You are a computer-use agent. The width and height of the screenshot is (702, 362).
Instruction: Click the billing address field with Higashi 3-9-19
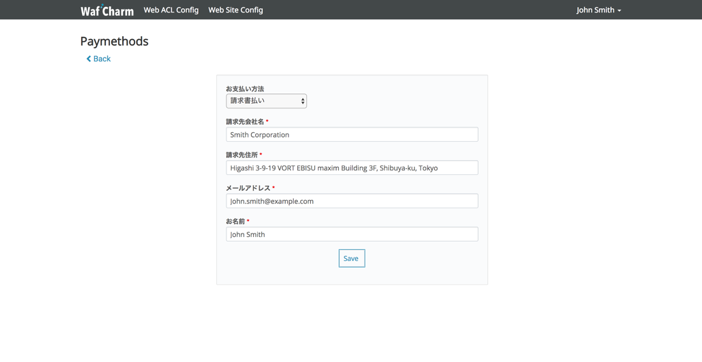click(352, 168)
